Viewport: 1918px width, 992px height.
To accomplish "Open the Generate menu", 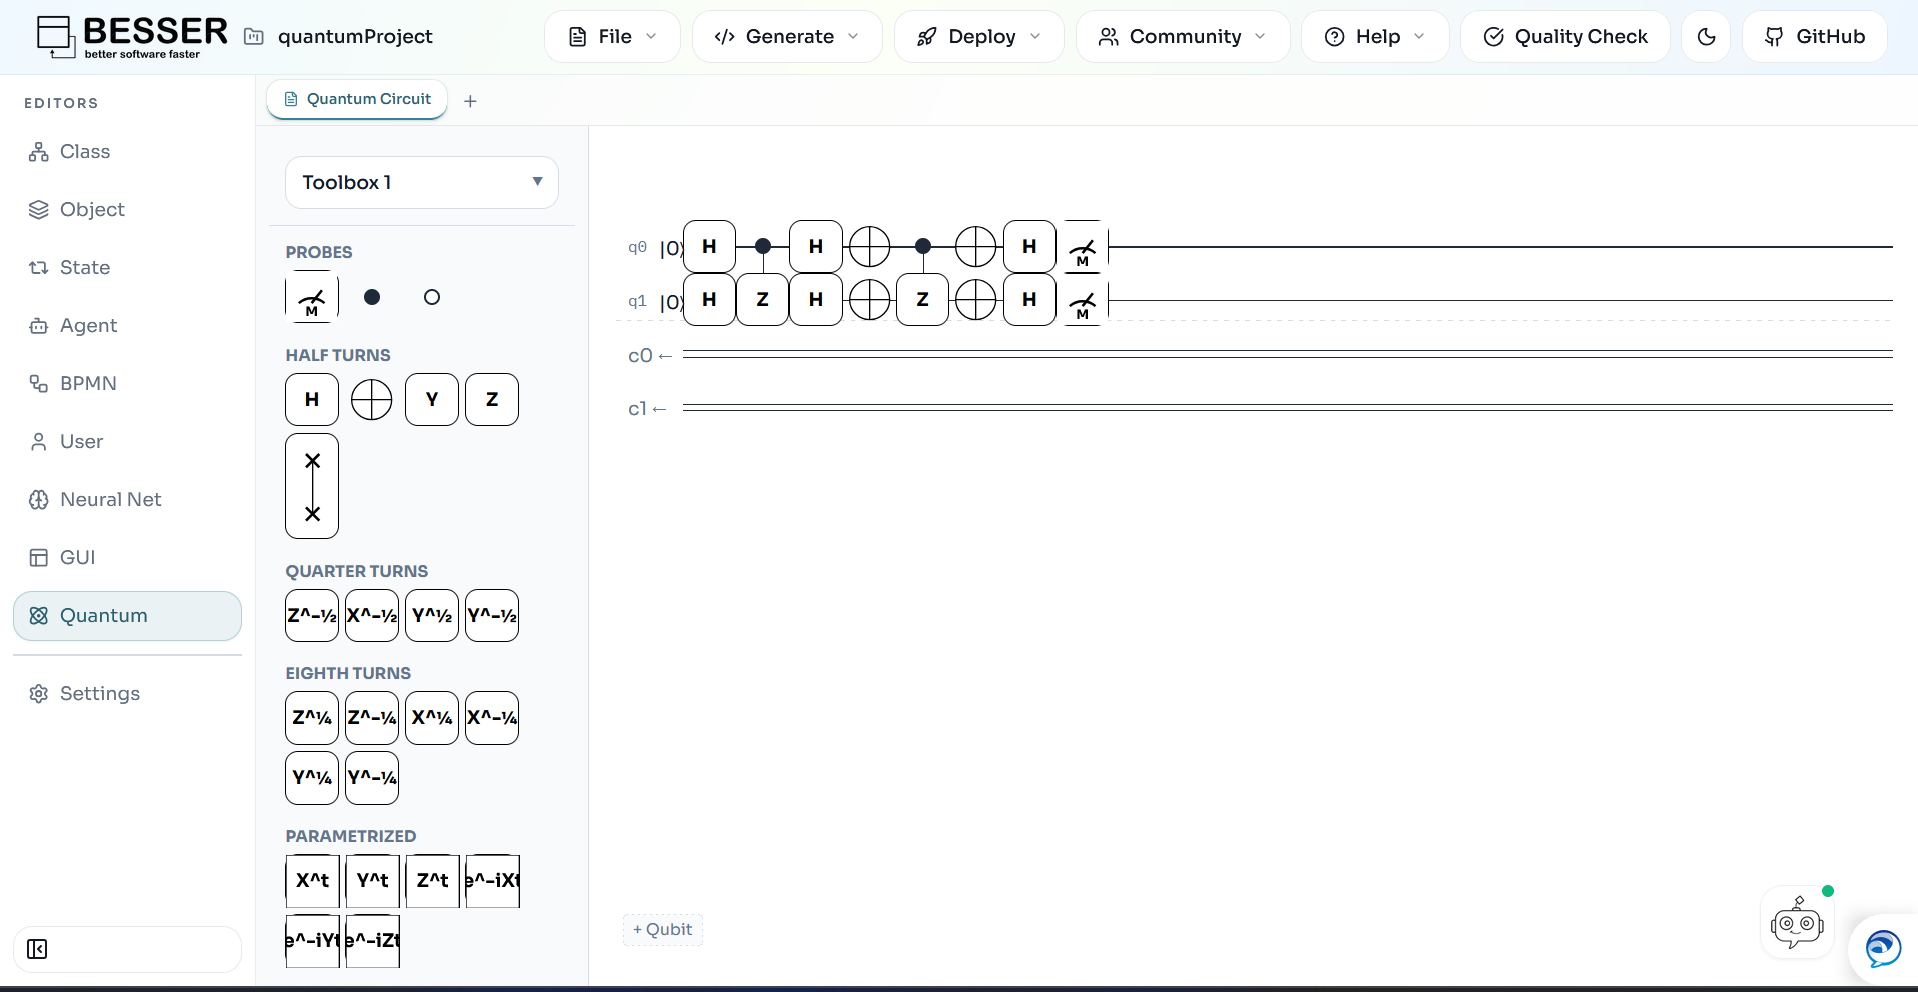I will [x=787, y=37].
